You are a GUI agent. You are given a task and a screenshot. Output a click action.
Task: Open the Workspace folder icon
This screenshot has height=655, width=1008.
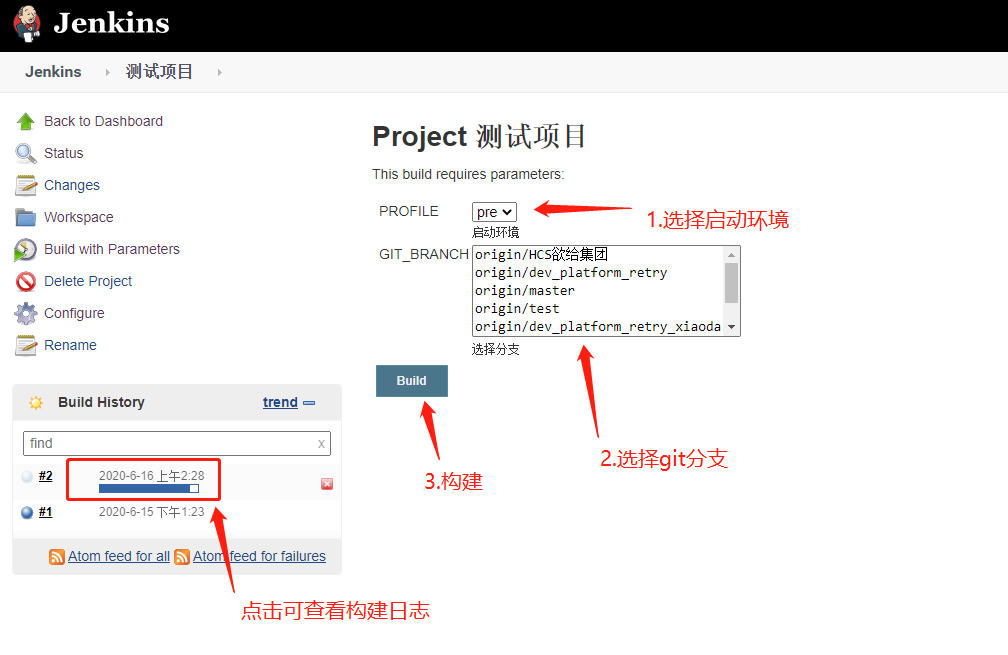pyautogui.click(x=27, y=216)
